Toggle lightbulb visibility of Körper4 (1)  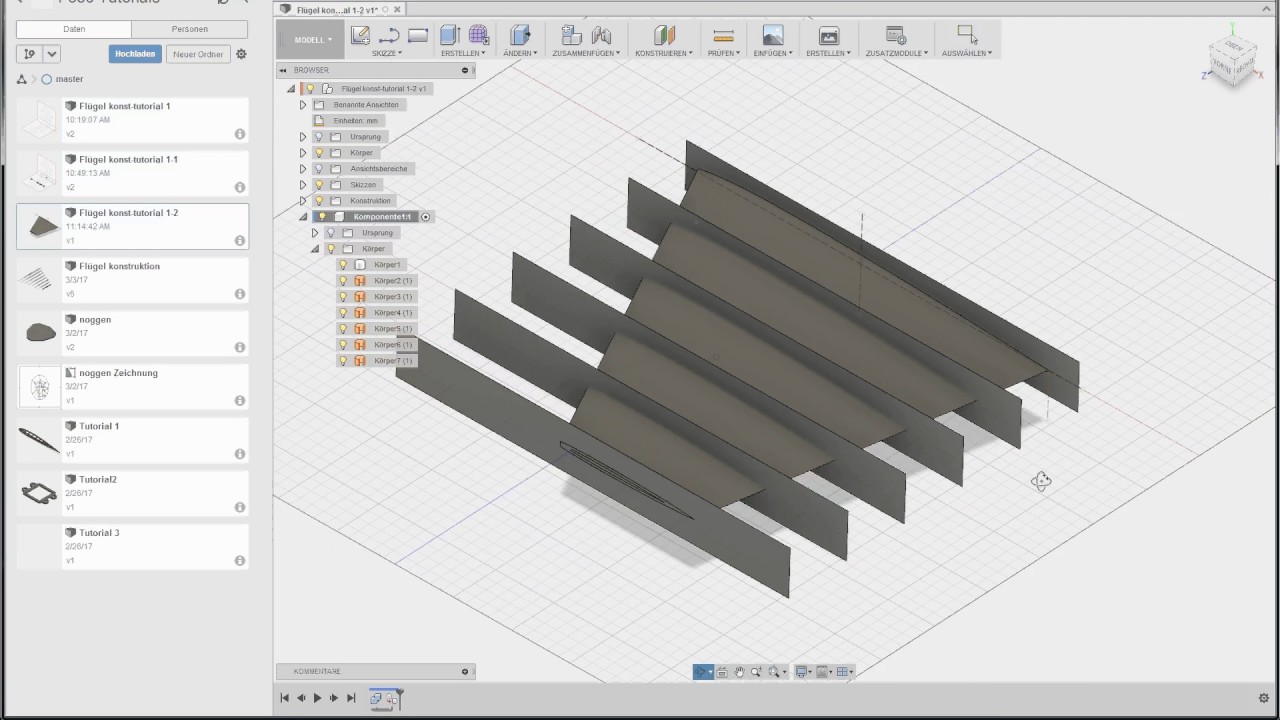(343, 313)
